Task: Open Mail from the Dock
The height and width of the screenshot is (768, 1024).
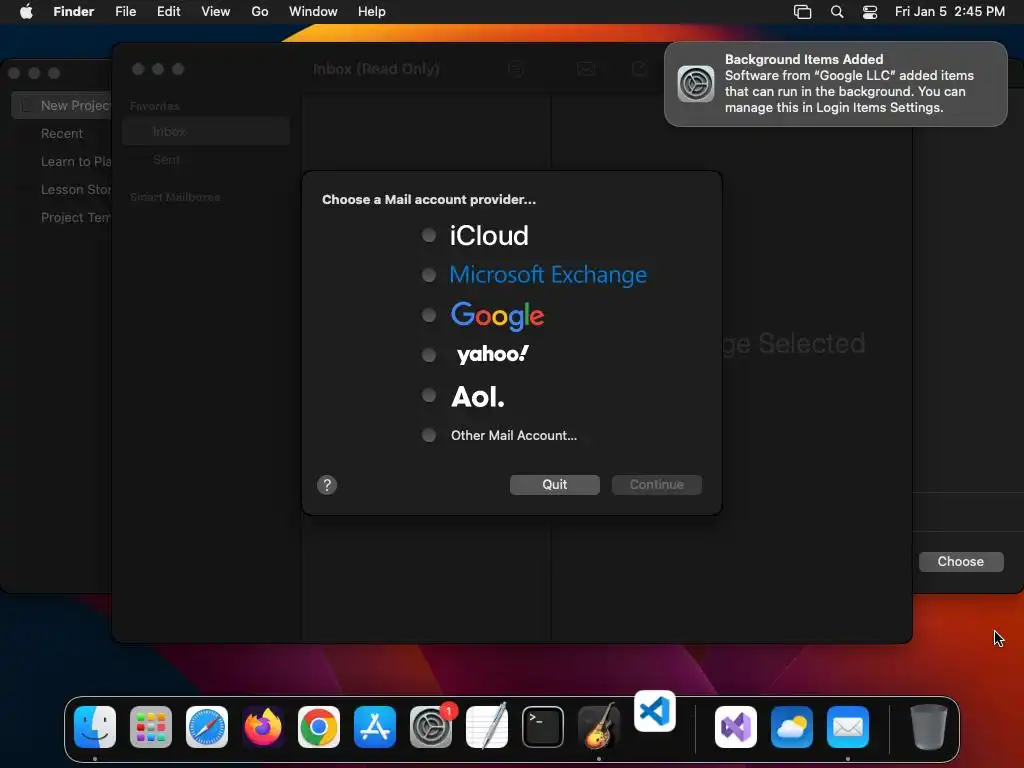Action: [848, 726]
